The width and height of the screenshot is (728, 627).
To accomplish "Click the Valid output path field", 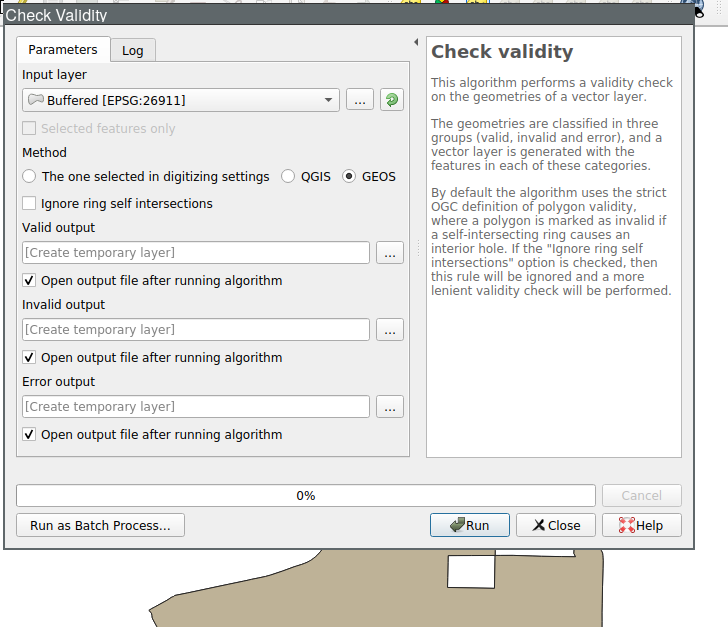I will [196, 253].
